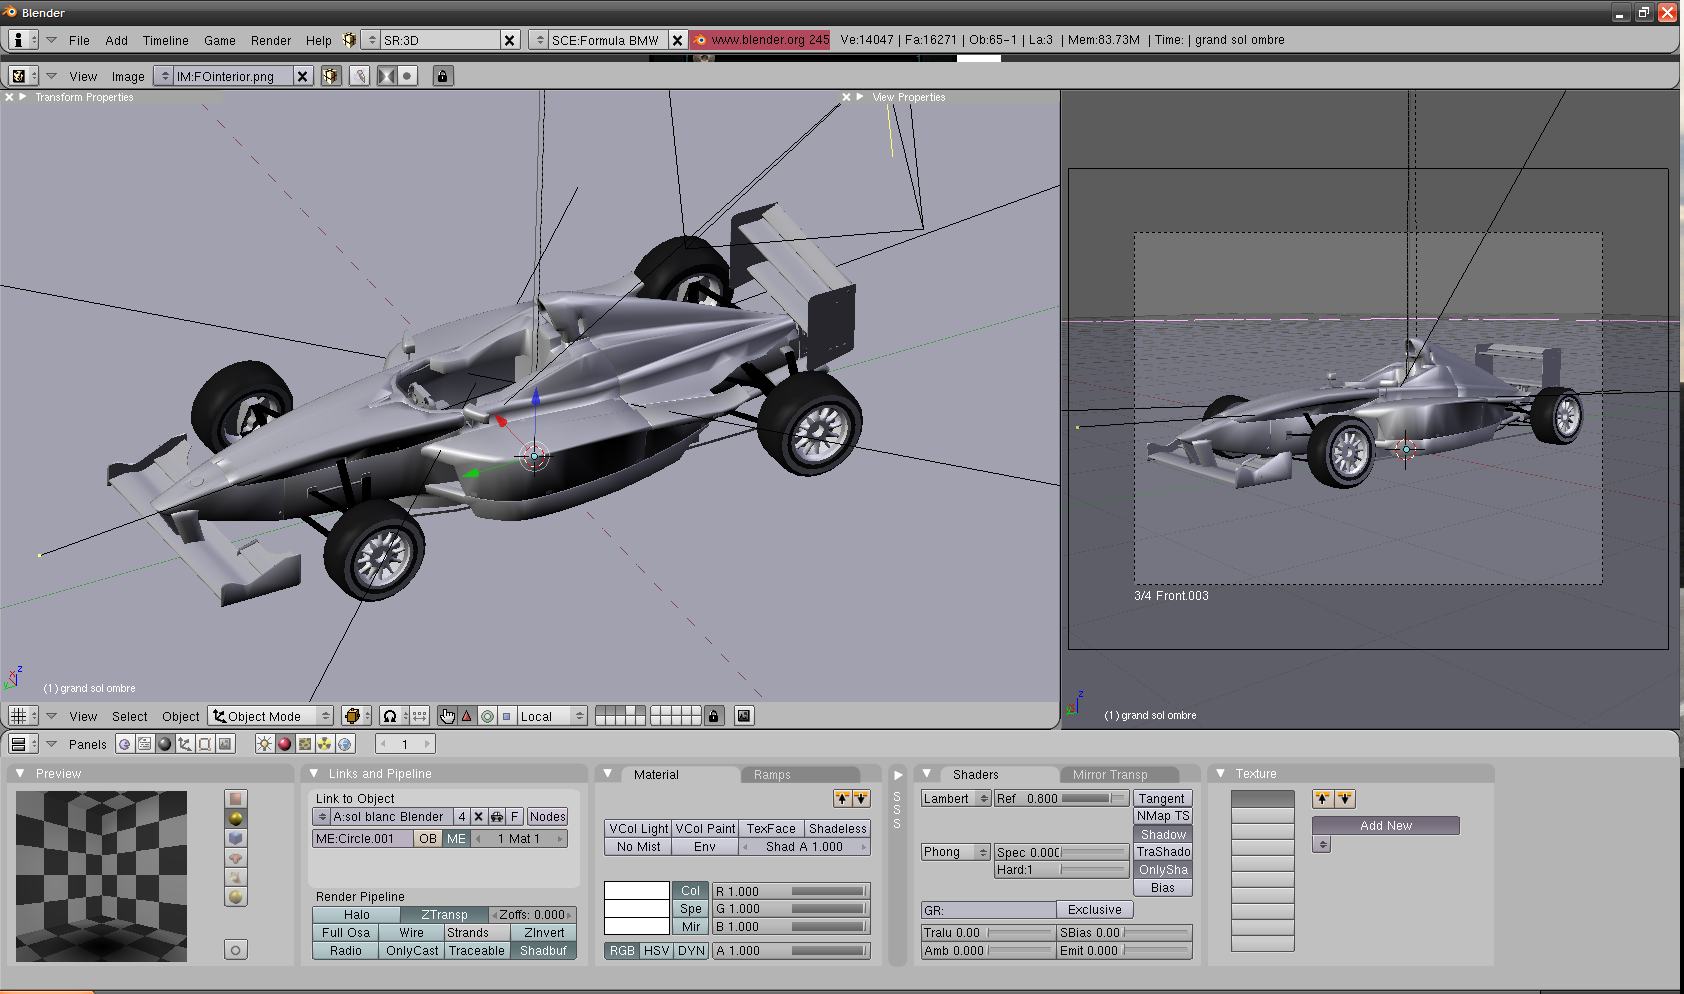1684x994 pixels.
Task: Set preview type to monkey head
Action: click(236, 858)
